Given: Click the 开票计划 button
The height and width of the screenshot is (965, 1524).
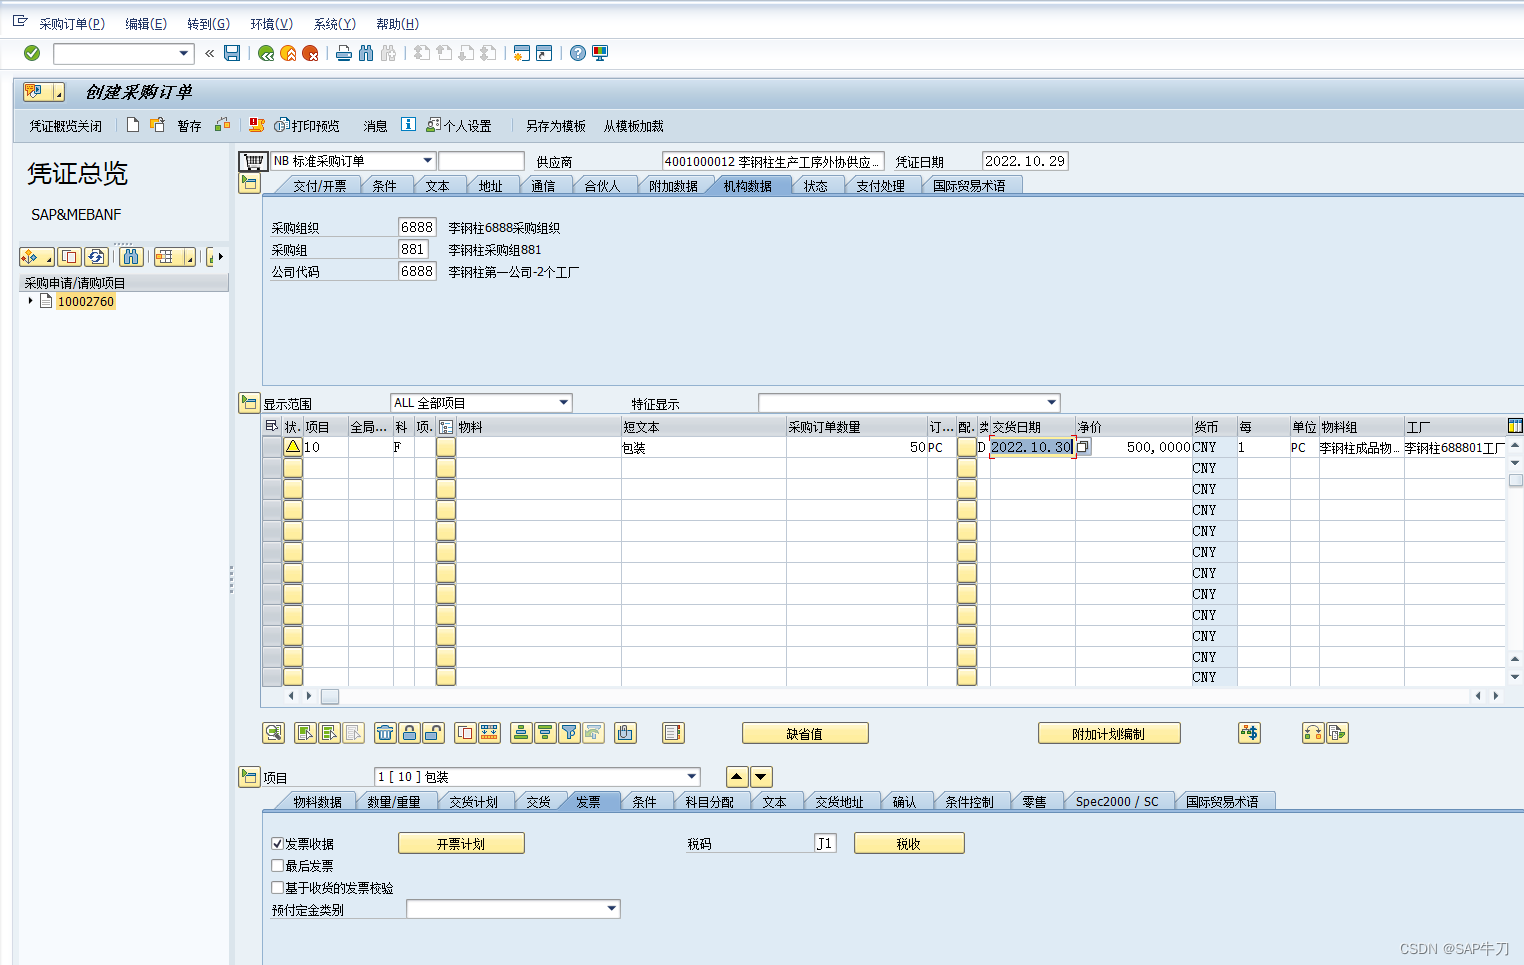Looking at the screenshot, I should [461, 844].
